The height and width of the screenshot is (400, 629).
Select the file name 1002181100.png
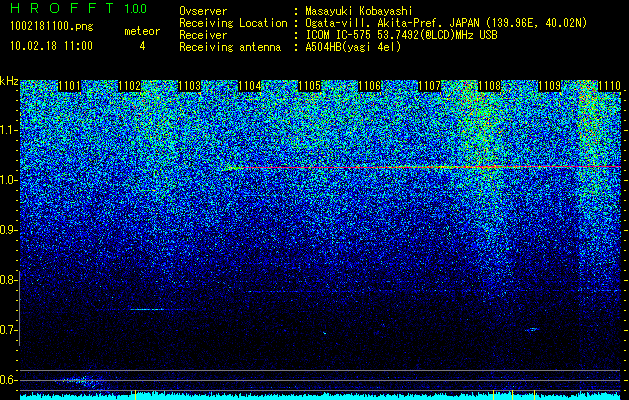[52, 27]
